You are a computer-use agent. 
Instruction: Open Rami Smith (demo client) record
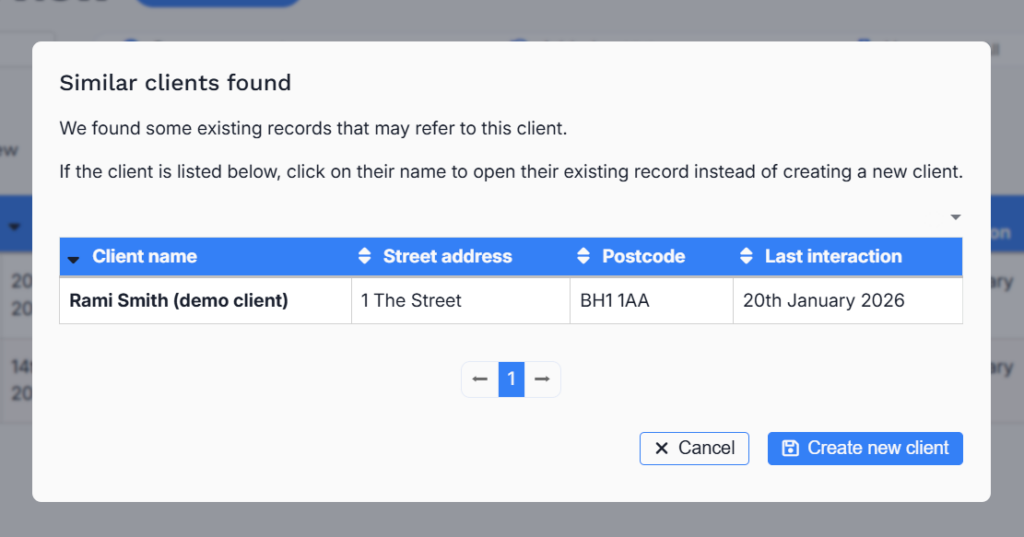point(178,301)
